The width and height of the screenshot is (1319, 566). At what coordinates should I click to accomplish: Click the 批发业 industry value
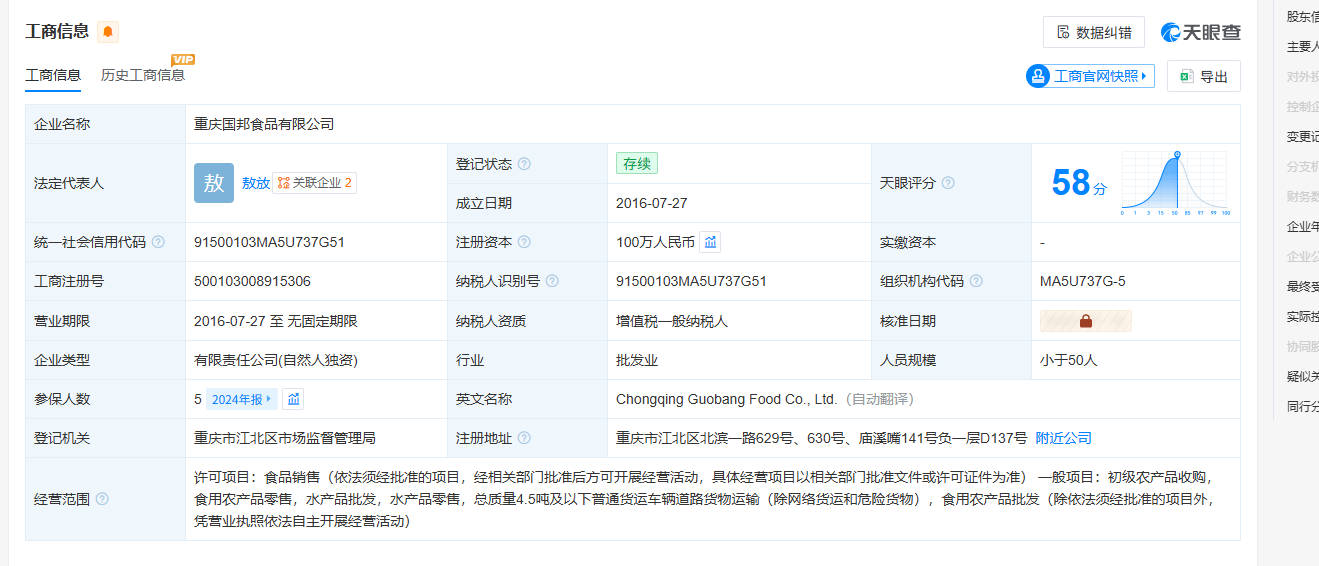pos(637,360)
